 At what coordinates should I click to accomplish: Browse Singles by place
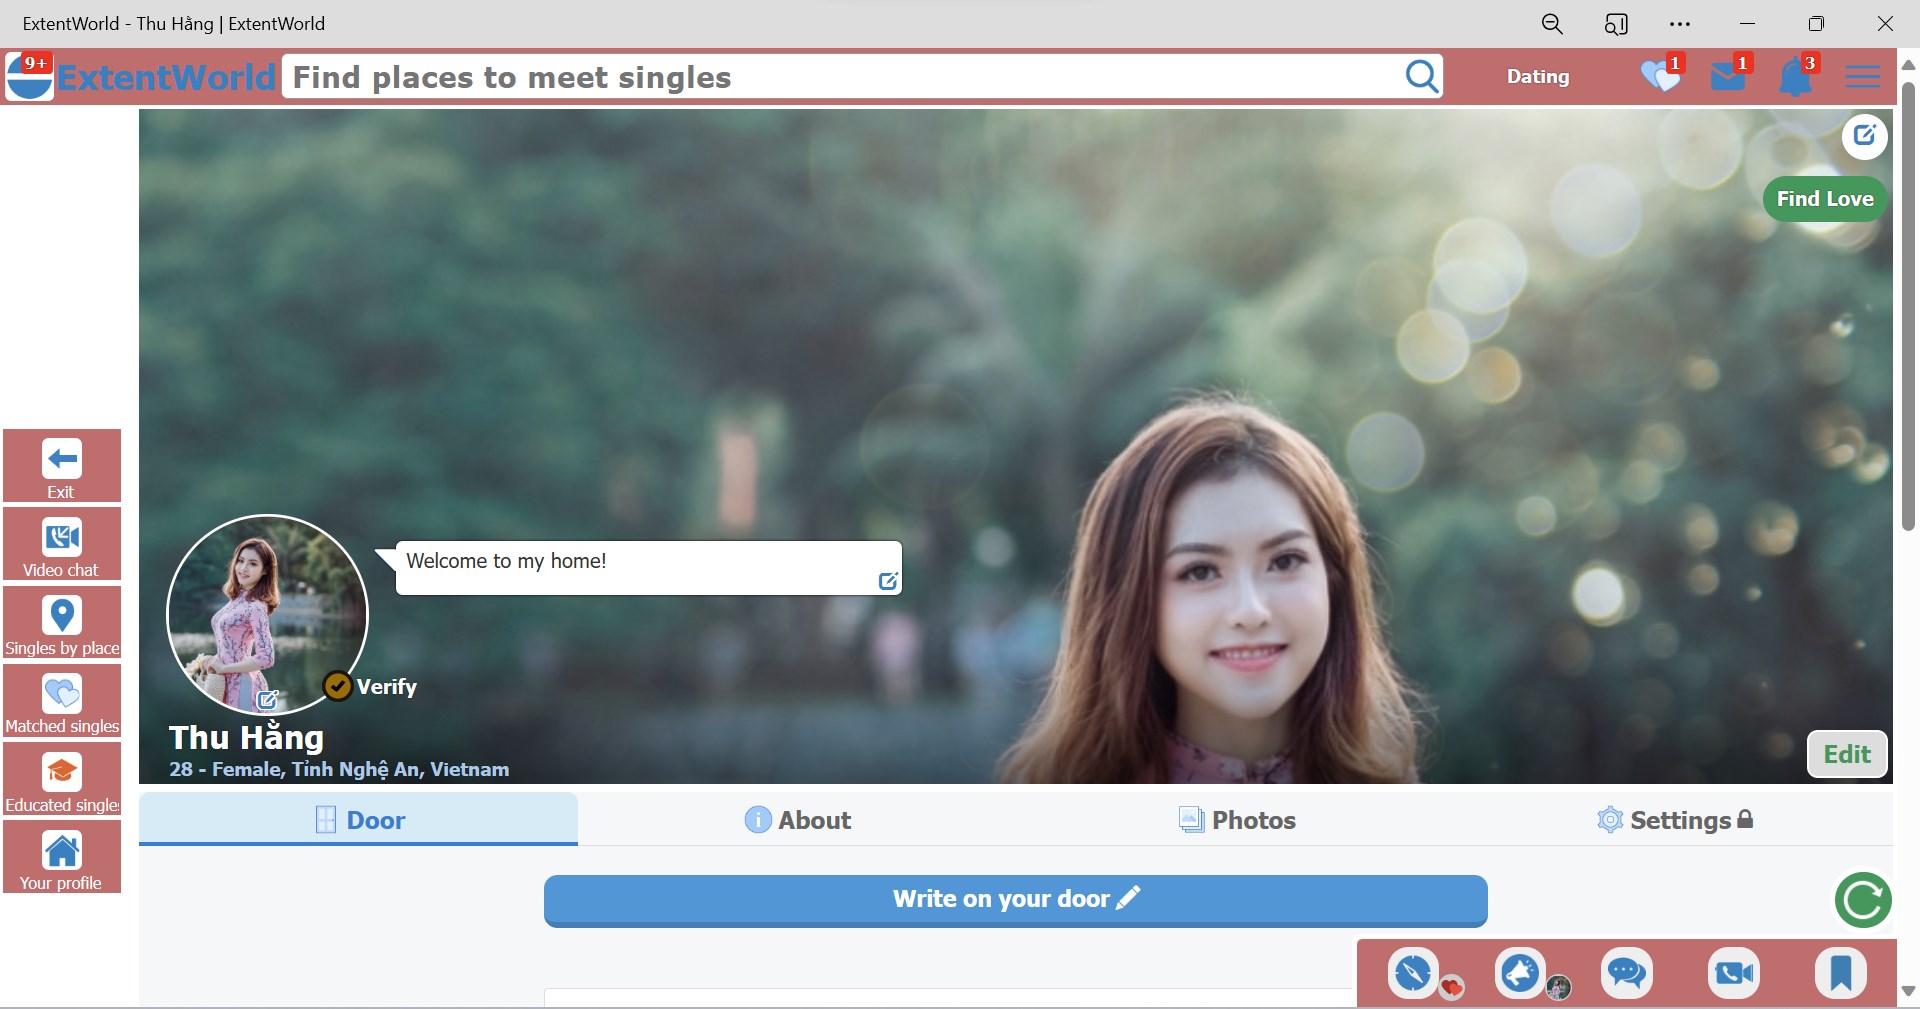pyautogui.click(x=61, y=623)
